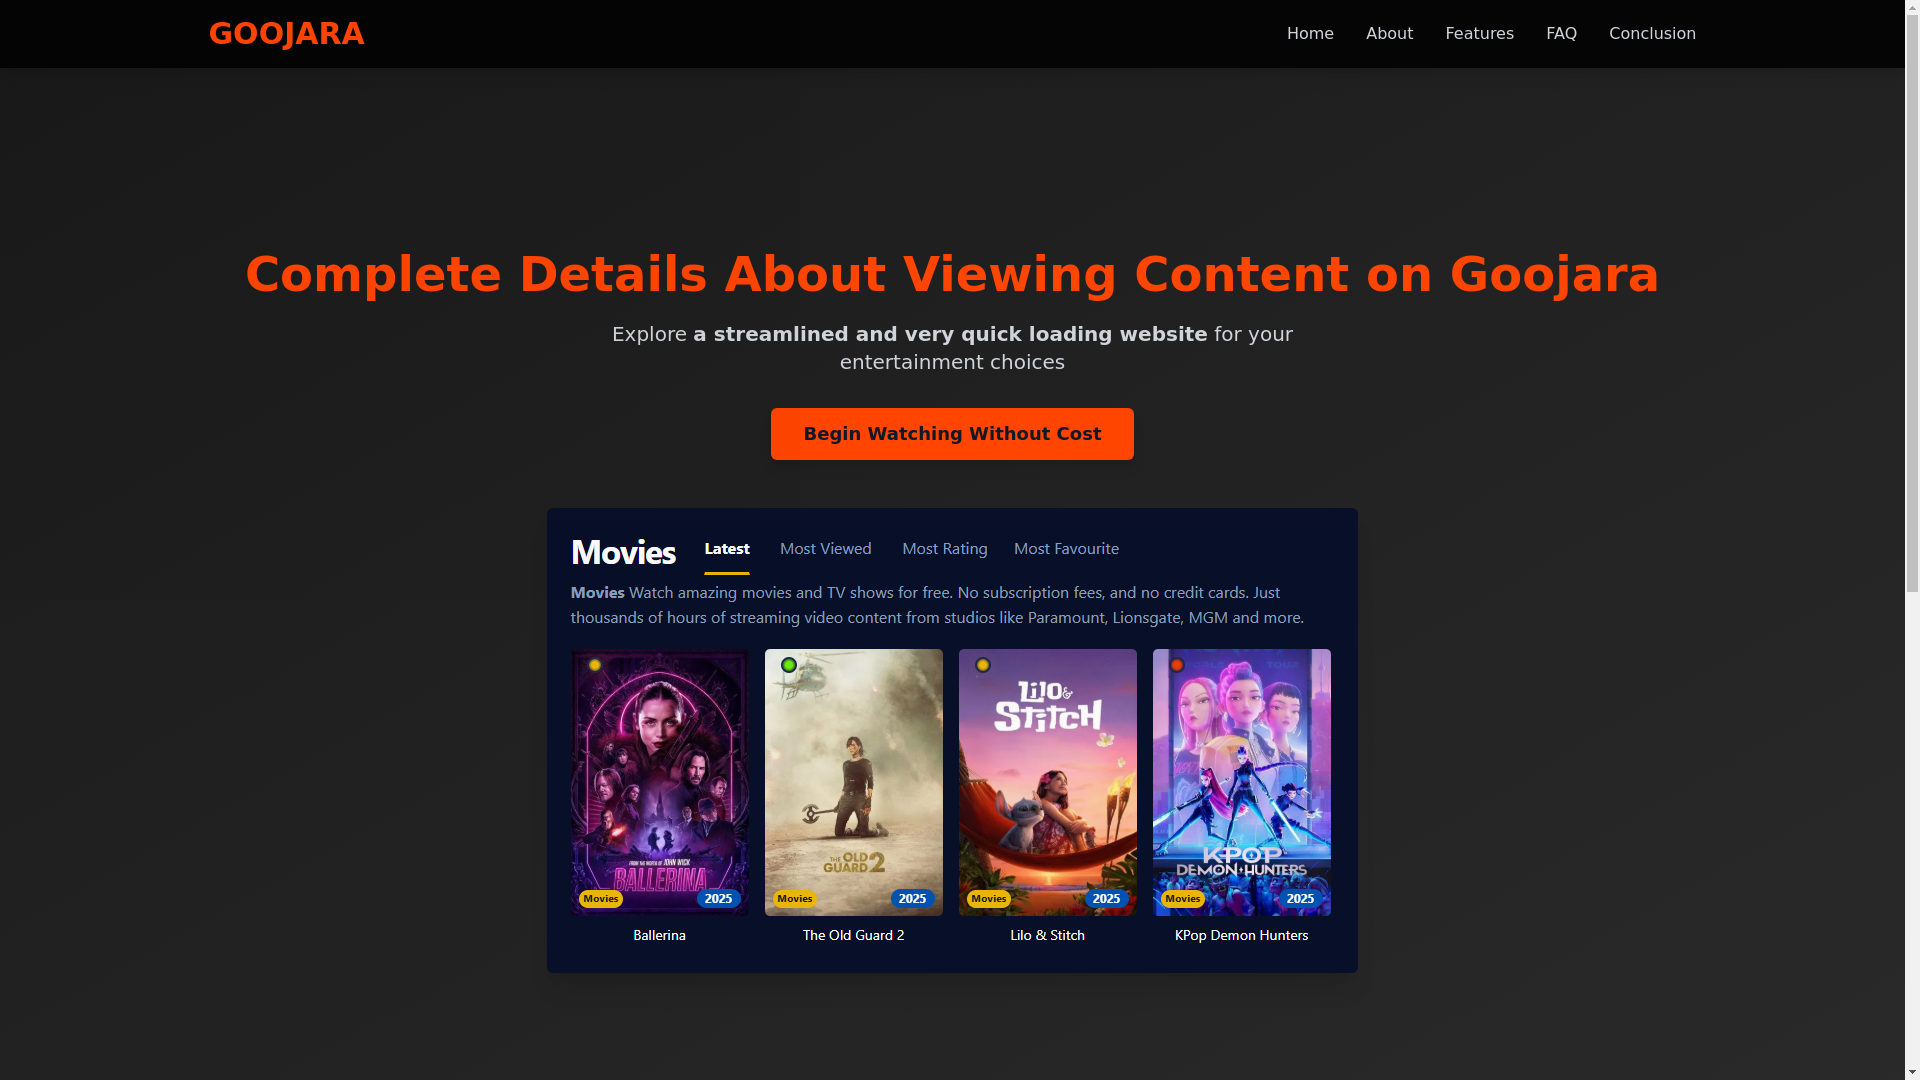
Task: Click The Old Guard 2 title text
Action: 854,936
